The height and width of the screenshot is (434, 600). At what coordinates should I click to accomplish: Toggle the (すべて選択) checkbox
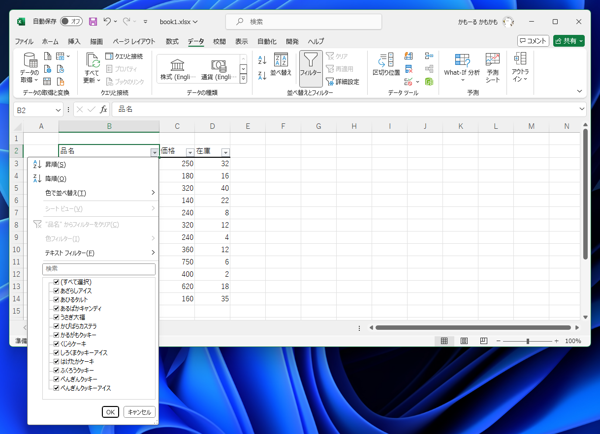tap(56, 282)
